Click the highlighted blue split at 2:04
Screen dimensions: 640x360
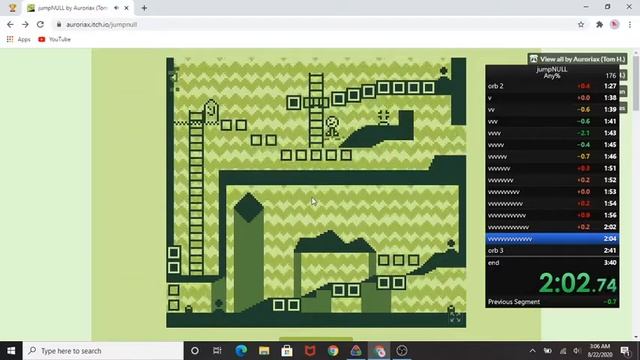pyautogui.click(x=552, y=239)
